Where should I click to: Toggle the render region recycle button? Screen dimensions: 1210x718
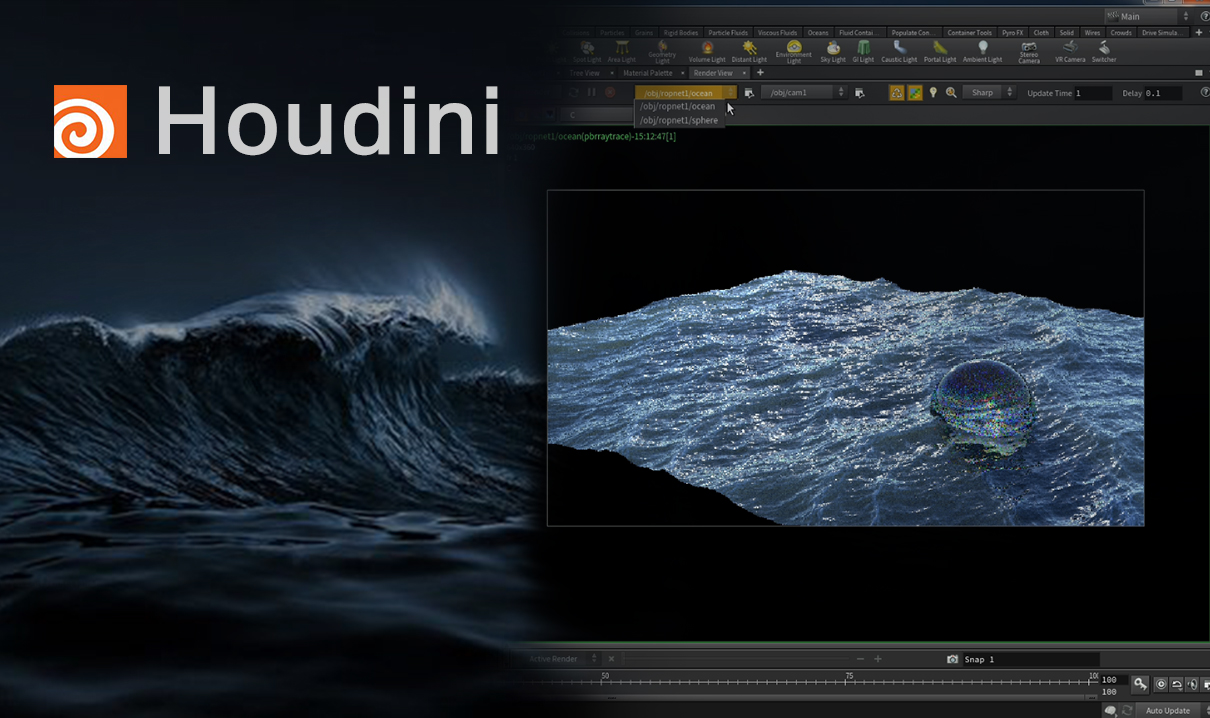pos(897,92)
